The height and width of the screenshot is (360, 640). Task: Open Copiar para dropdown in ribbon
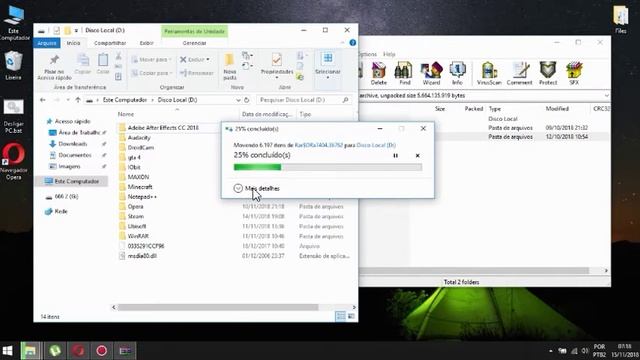tap(151, 73)
